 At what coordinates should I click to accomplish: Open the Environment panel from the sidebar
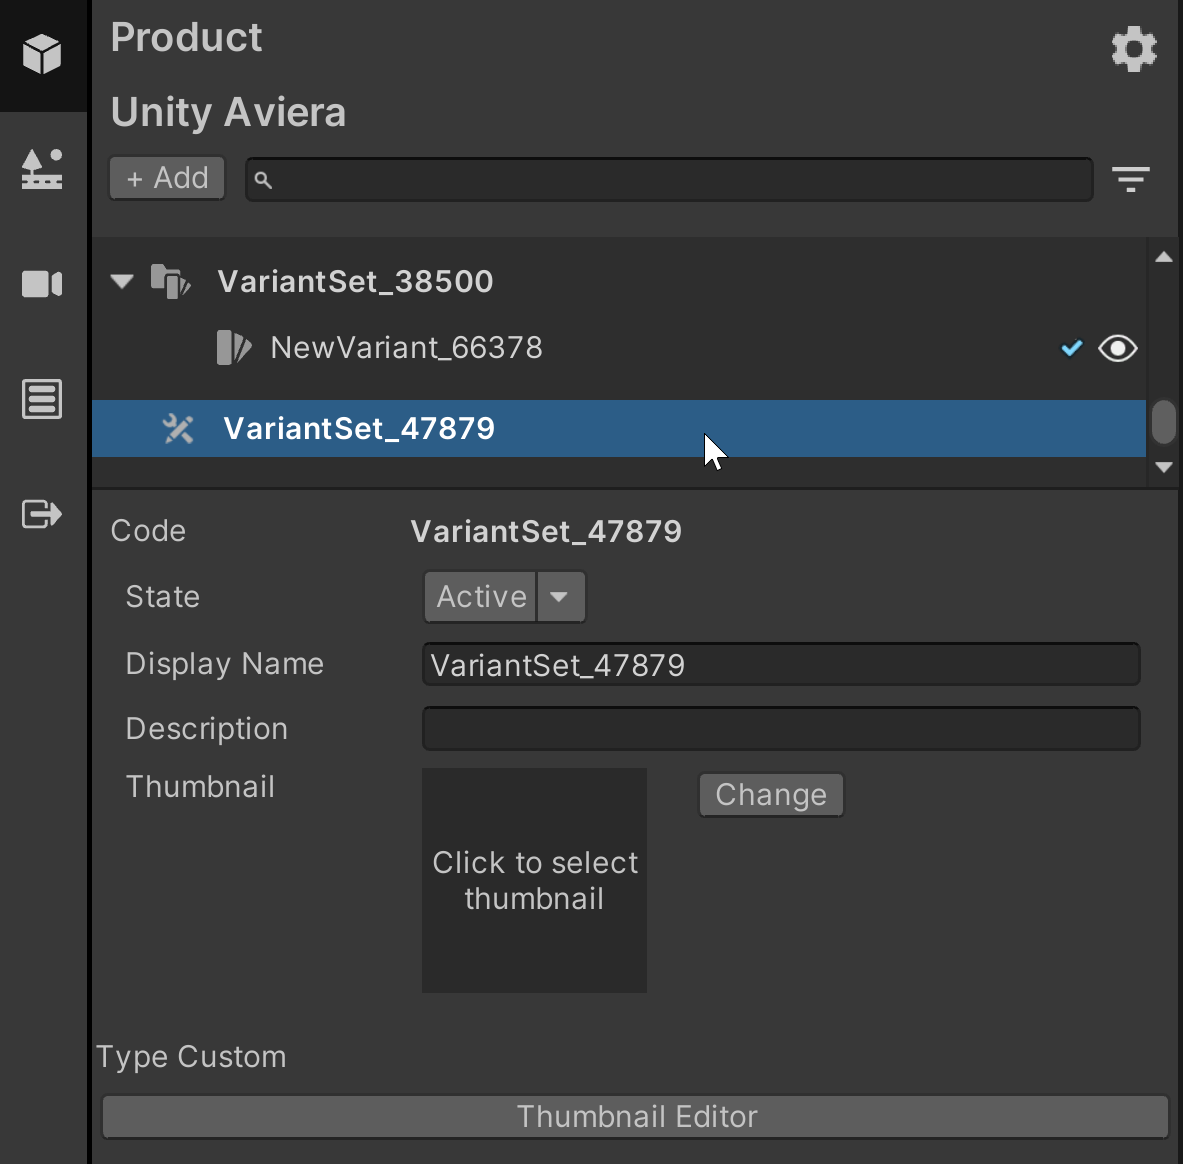(42, 169)
